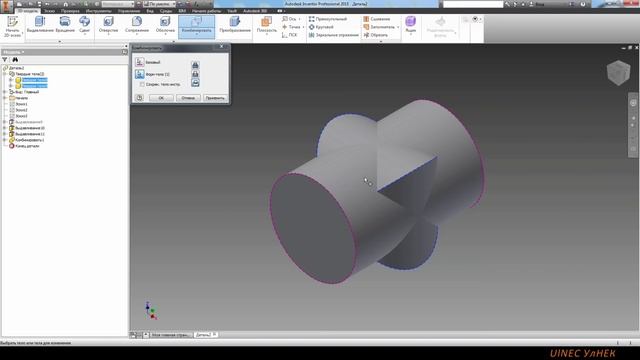Open help icon in Combine dialog
Screen dimensions: 640x360
click(140, 98)
